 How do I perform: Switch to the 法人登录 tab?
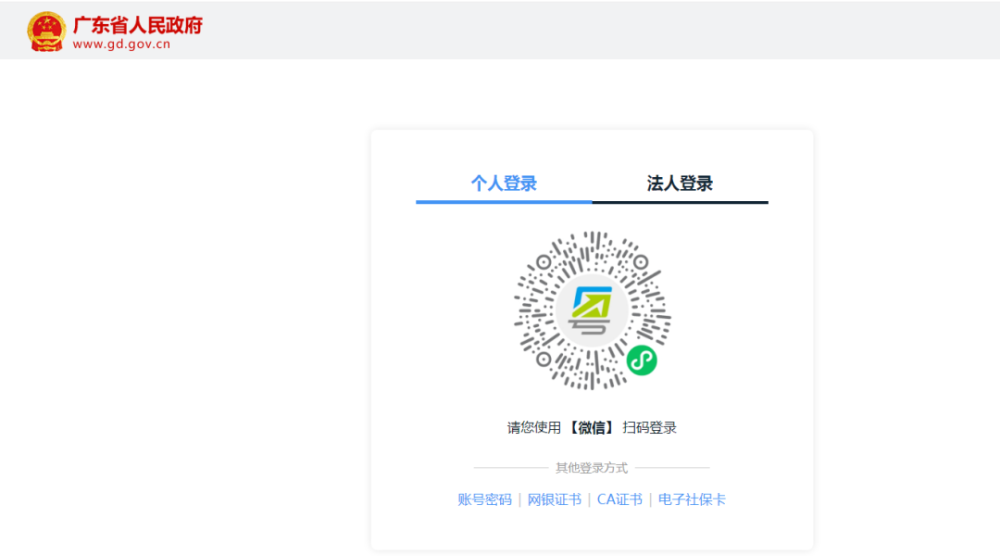[x=680, y=184]
